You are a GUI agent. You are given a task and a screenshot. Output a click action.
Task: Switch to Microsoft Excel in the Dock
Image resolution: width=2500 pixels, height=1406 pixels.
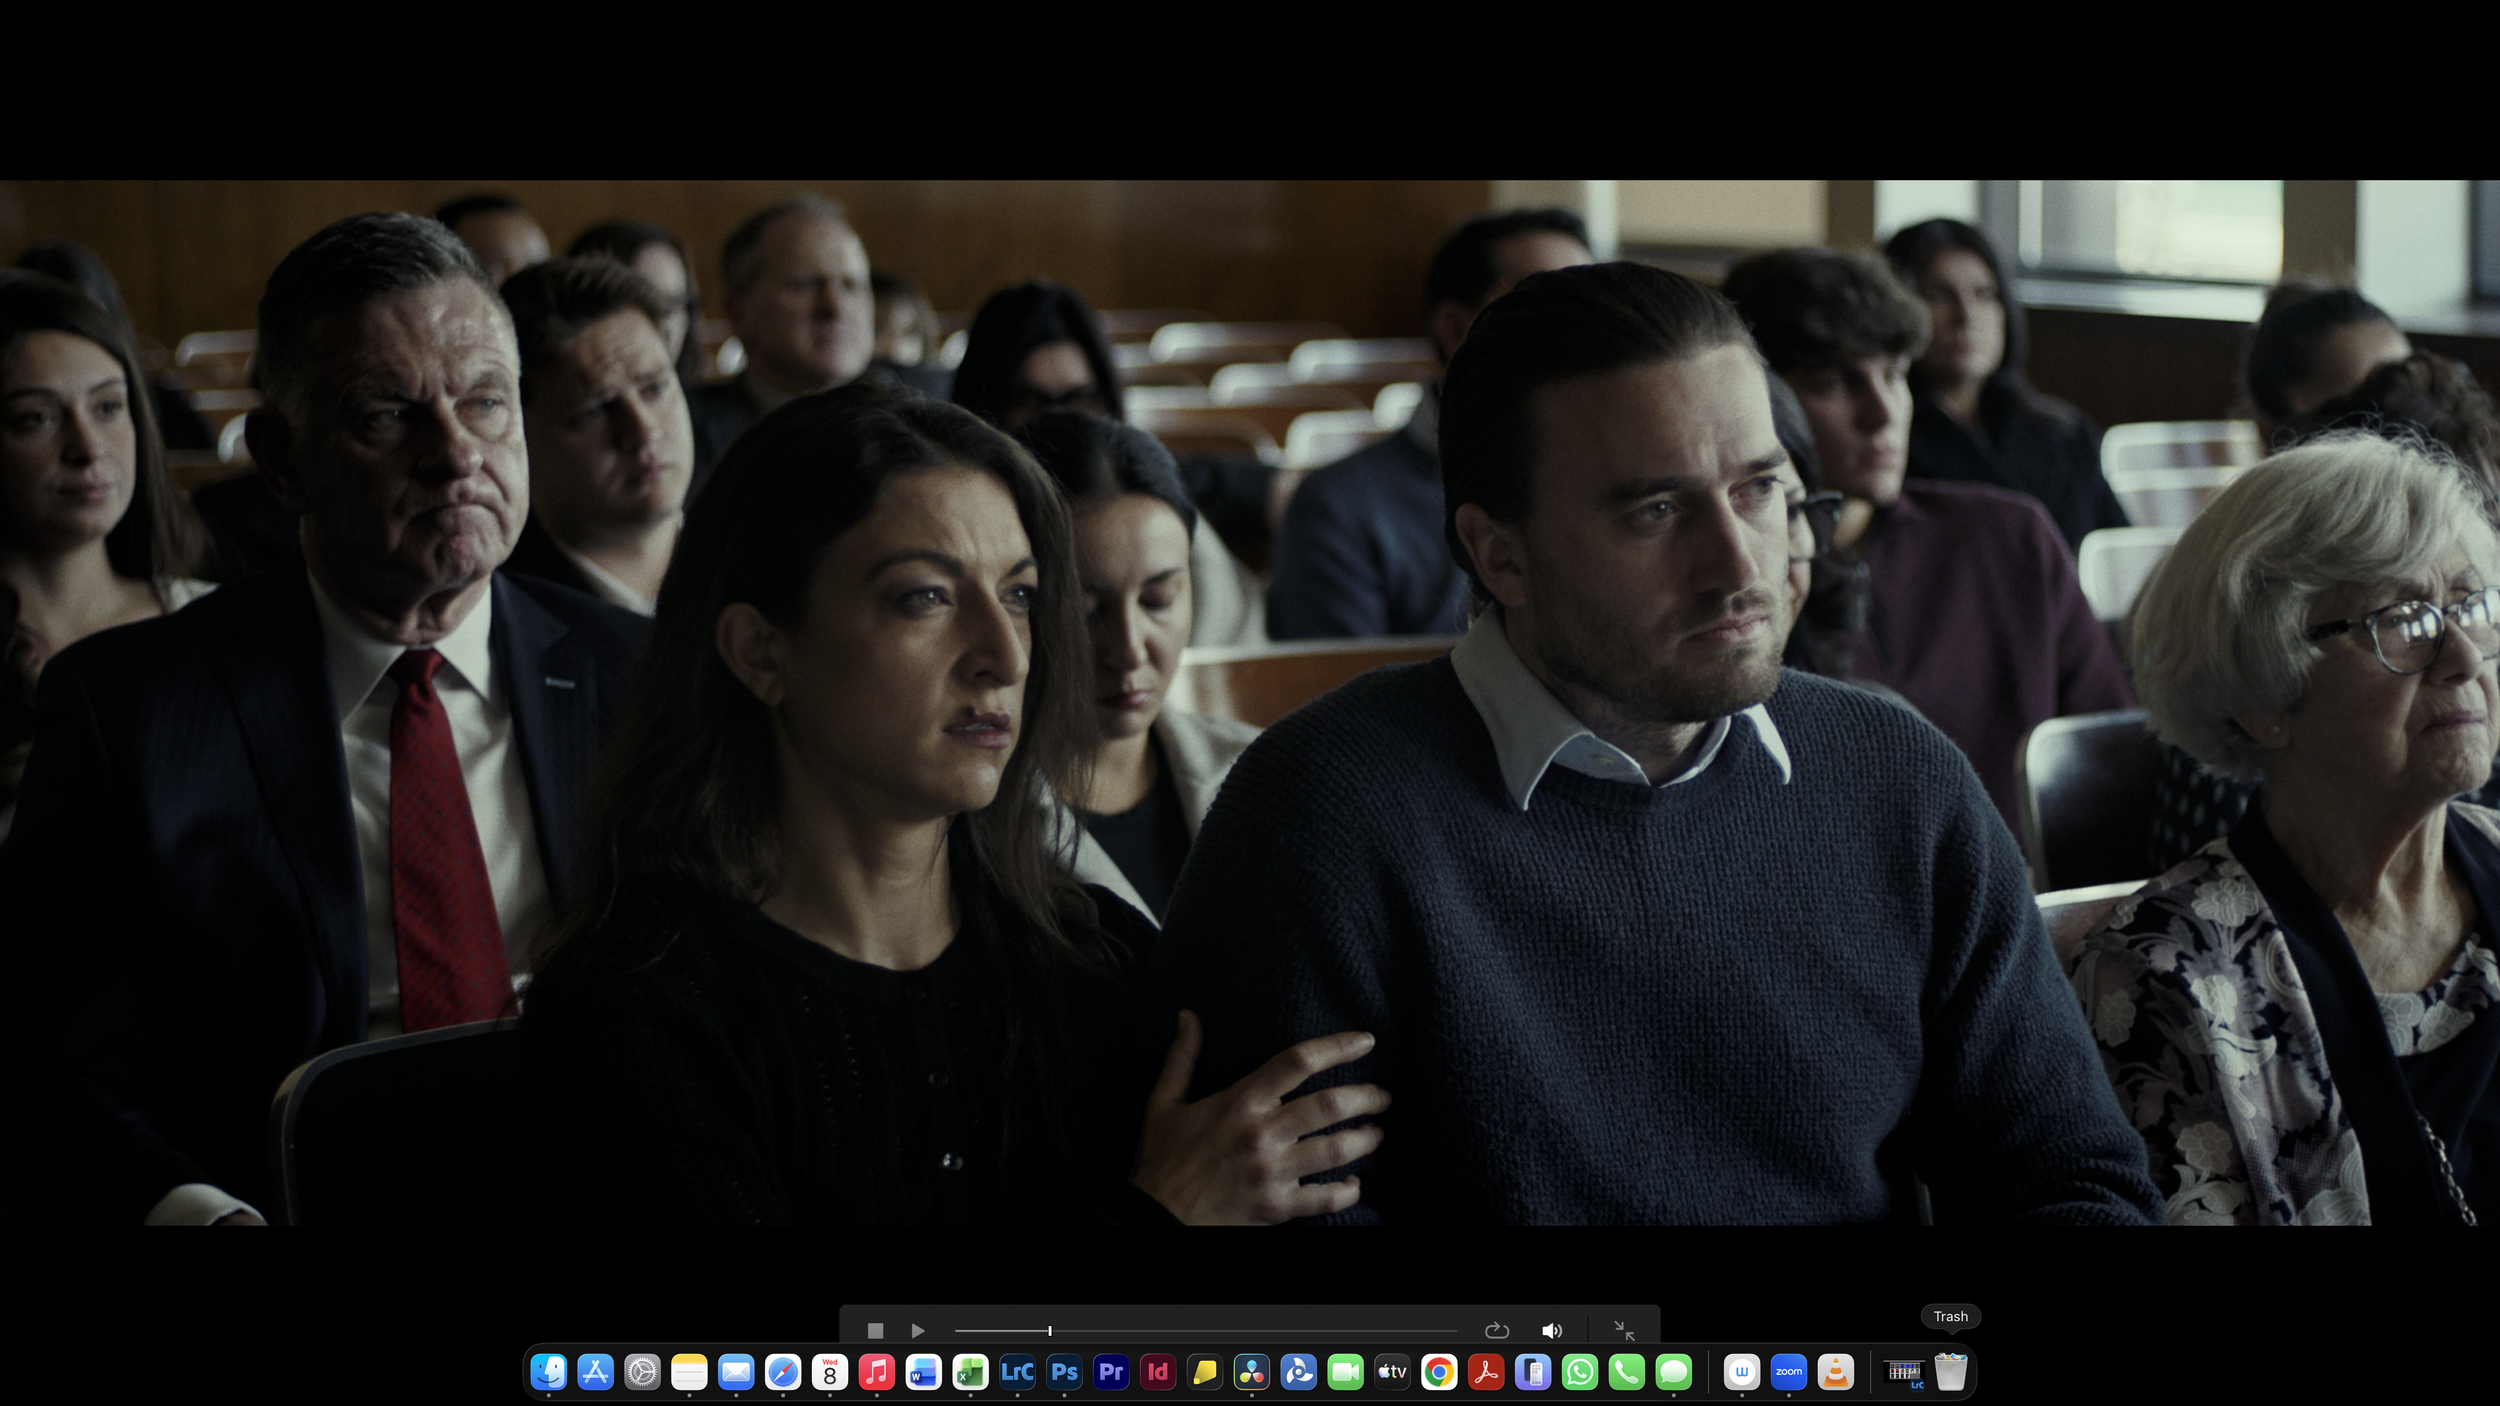pyautogui.click(x=970, y=1372)
